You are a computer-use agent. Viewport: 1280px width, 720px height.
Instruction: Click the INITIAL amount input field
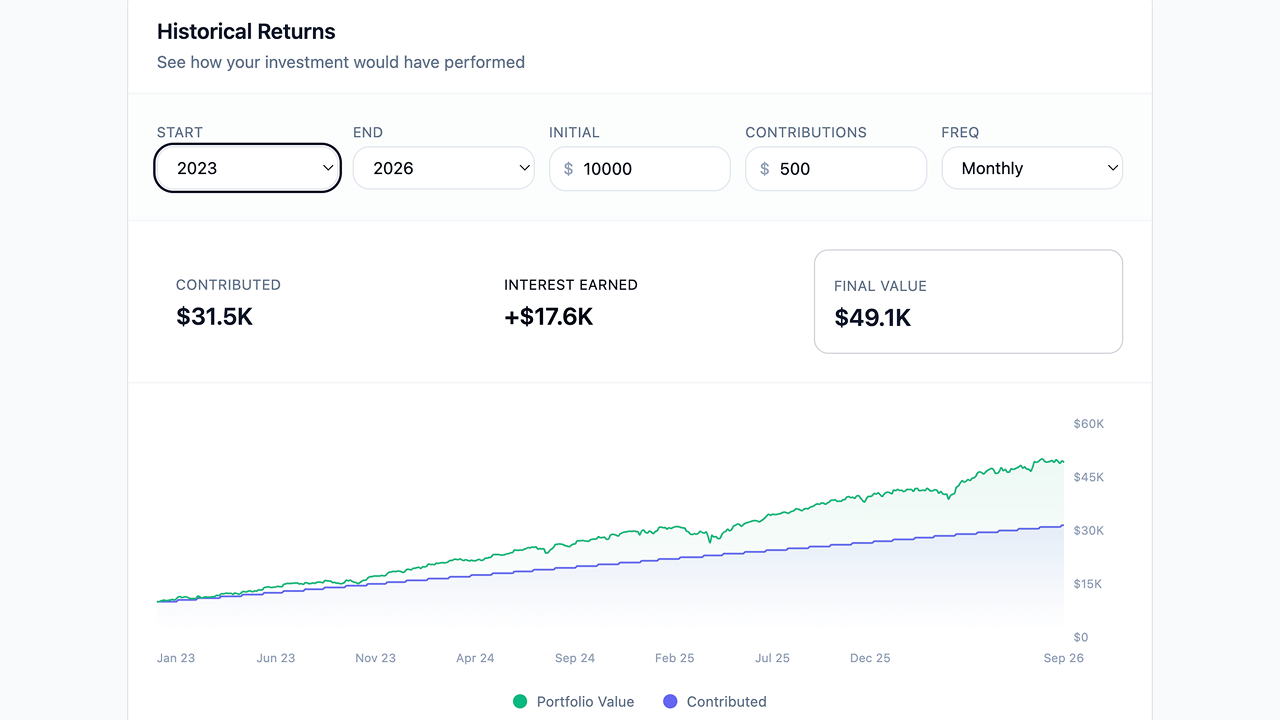click(640, 169)
